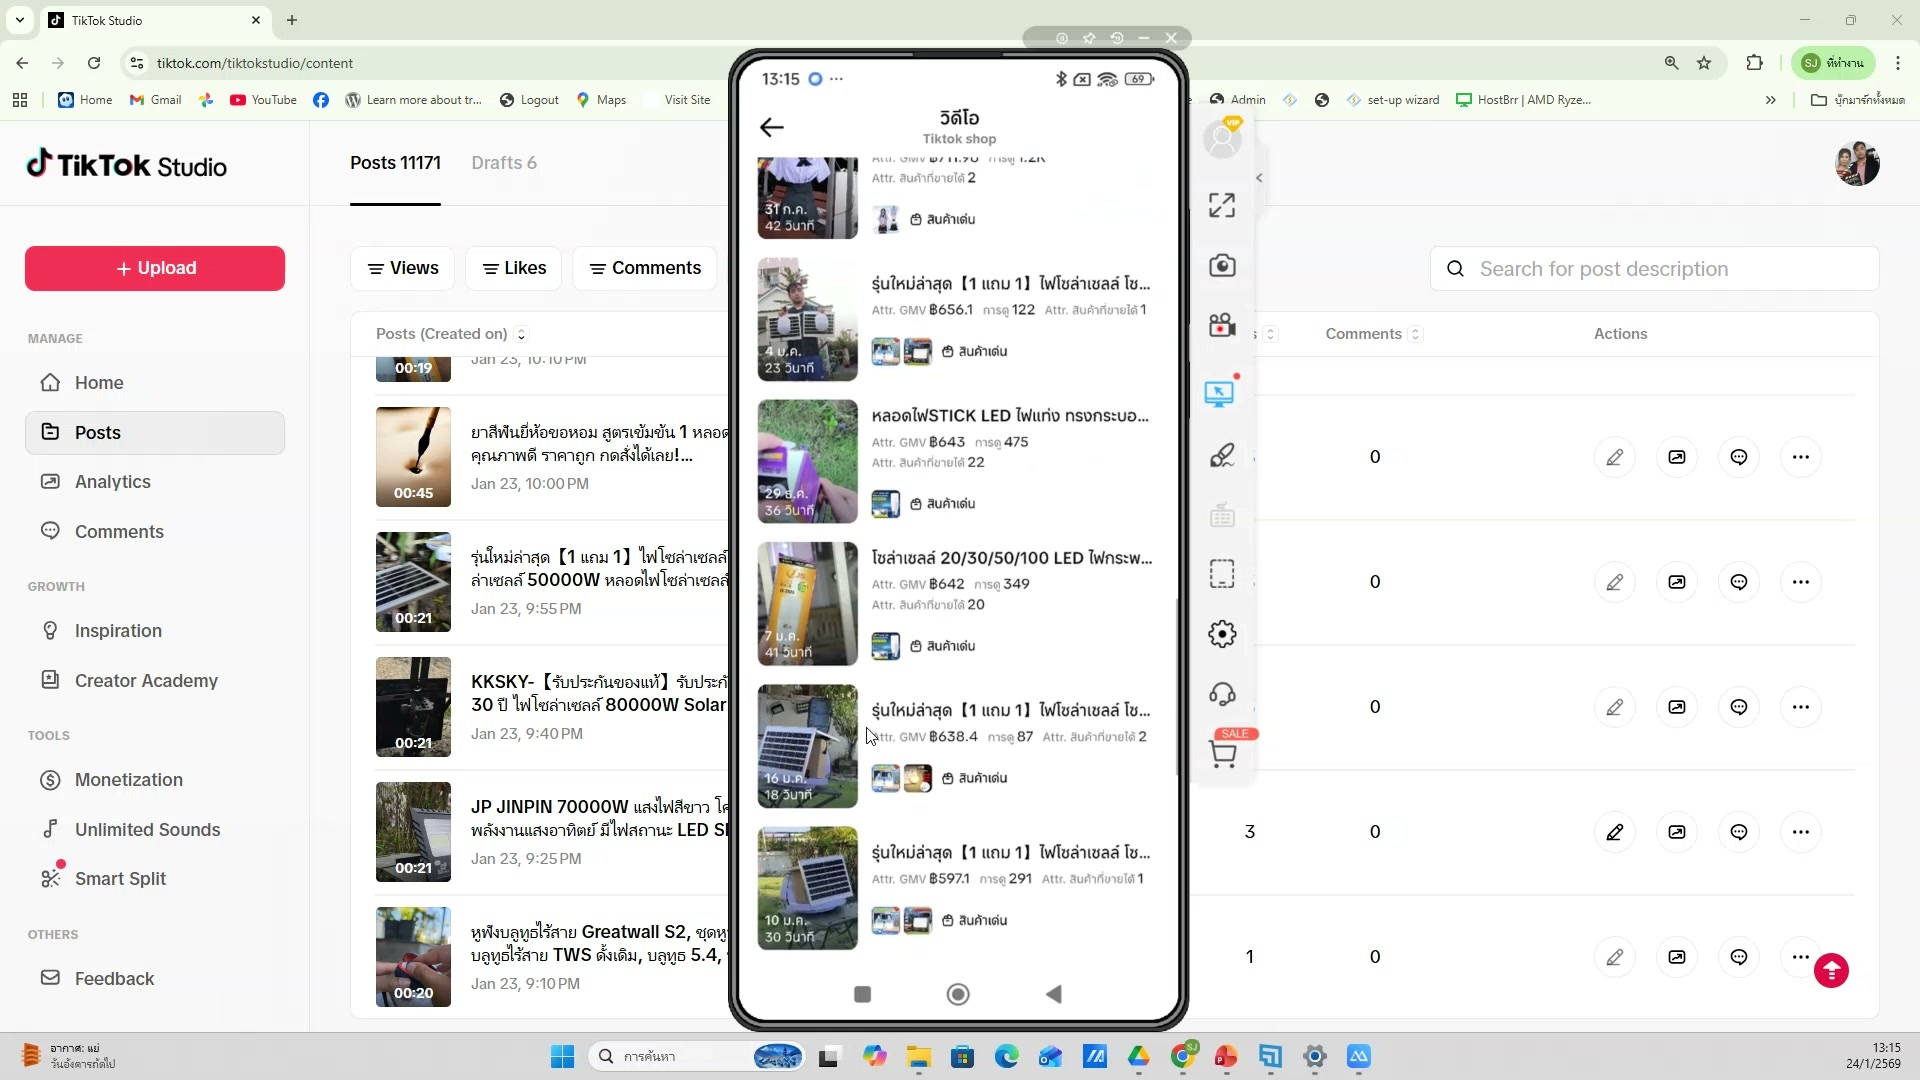The image size is (1920, 1080).
Task: Open the shop cart with the SALE badge
Action: coord(1224,754)
